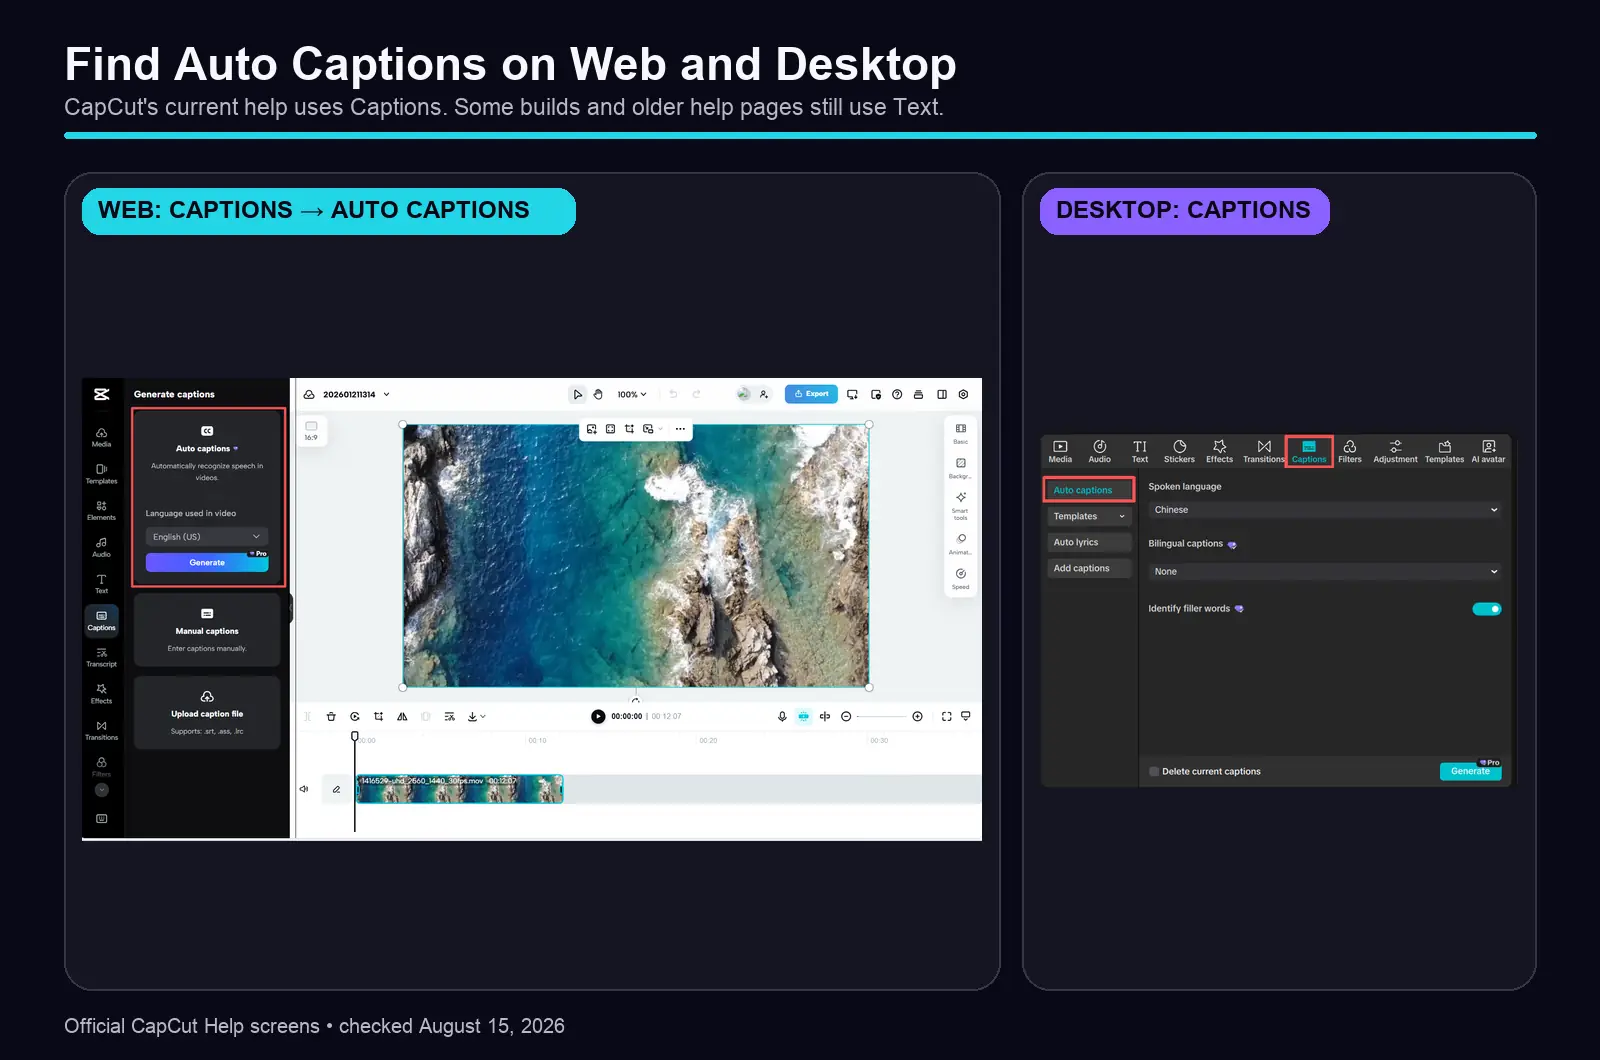Open Audio in the web editor sidebar

[x=101, y=547]
